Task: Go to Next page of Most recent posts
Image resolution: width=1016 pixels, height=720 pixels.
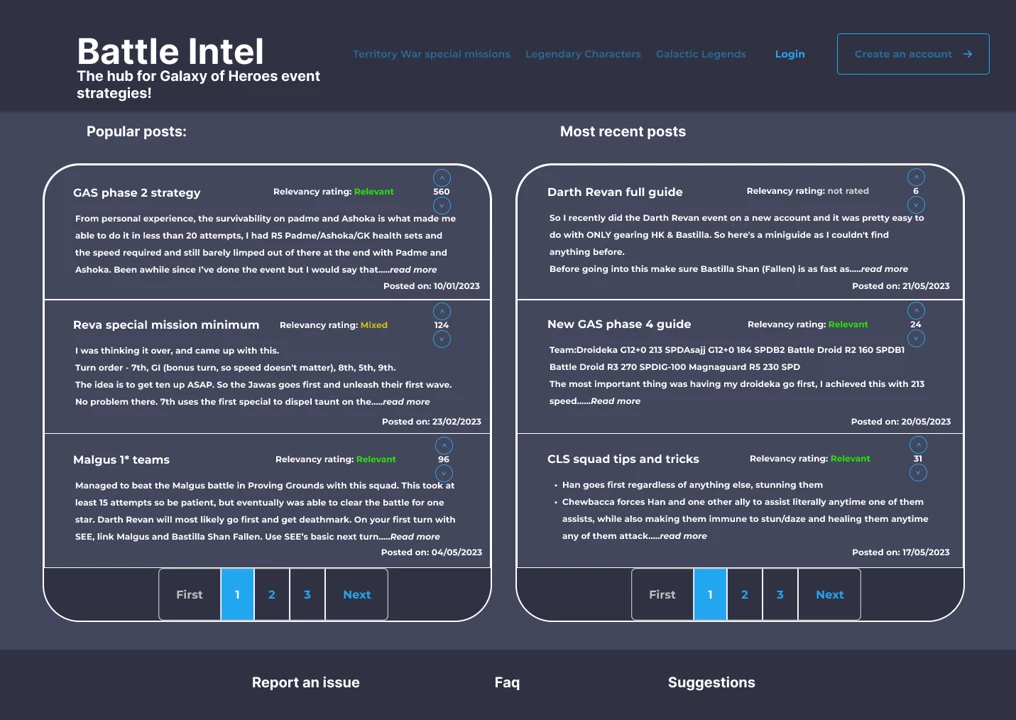Action: [x=829, y=594]
